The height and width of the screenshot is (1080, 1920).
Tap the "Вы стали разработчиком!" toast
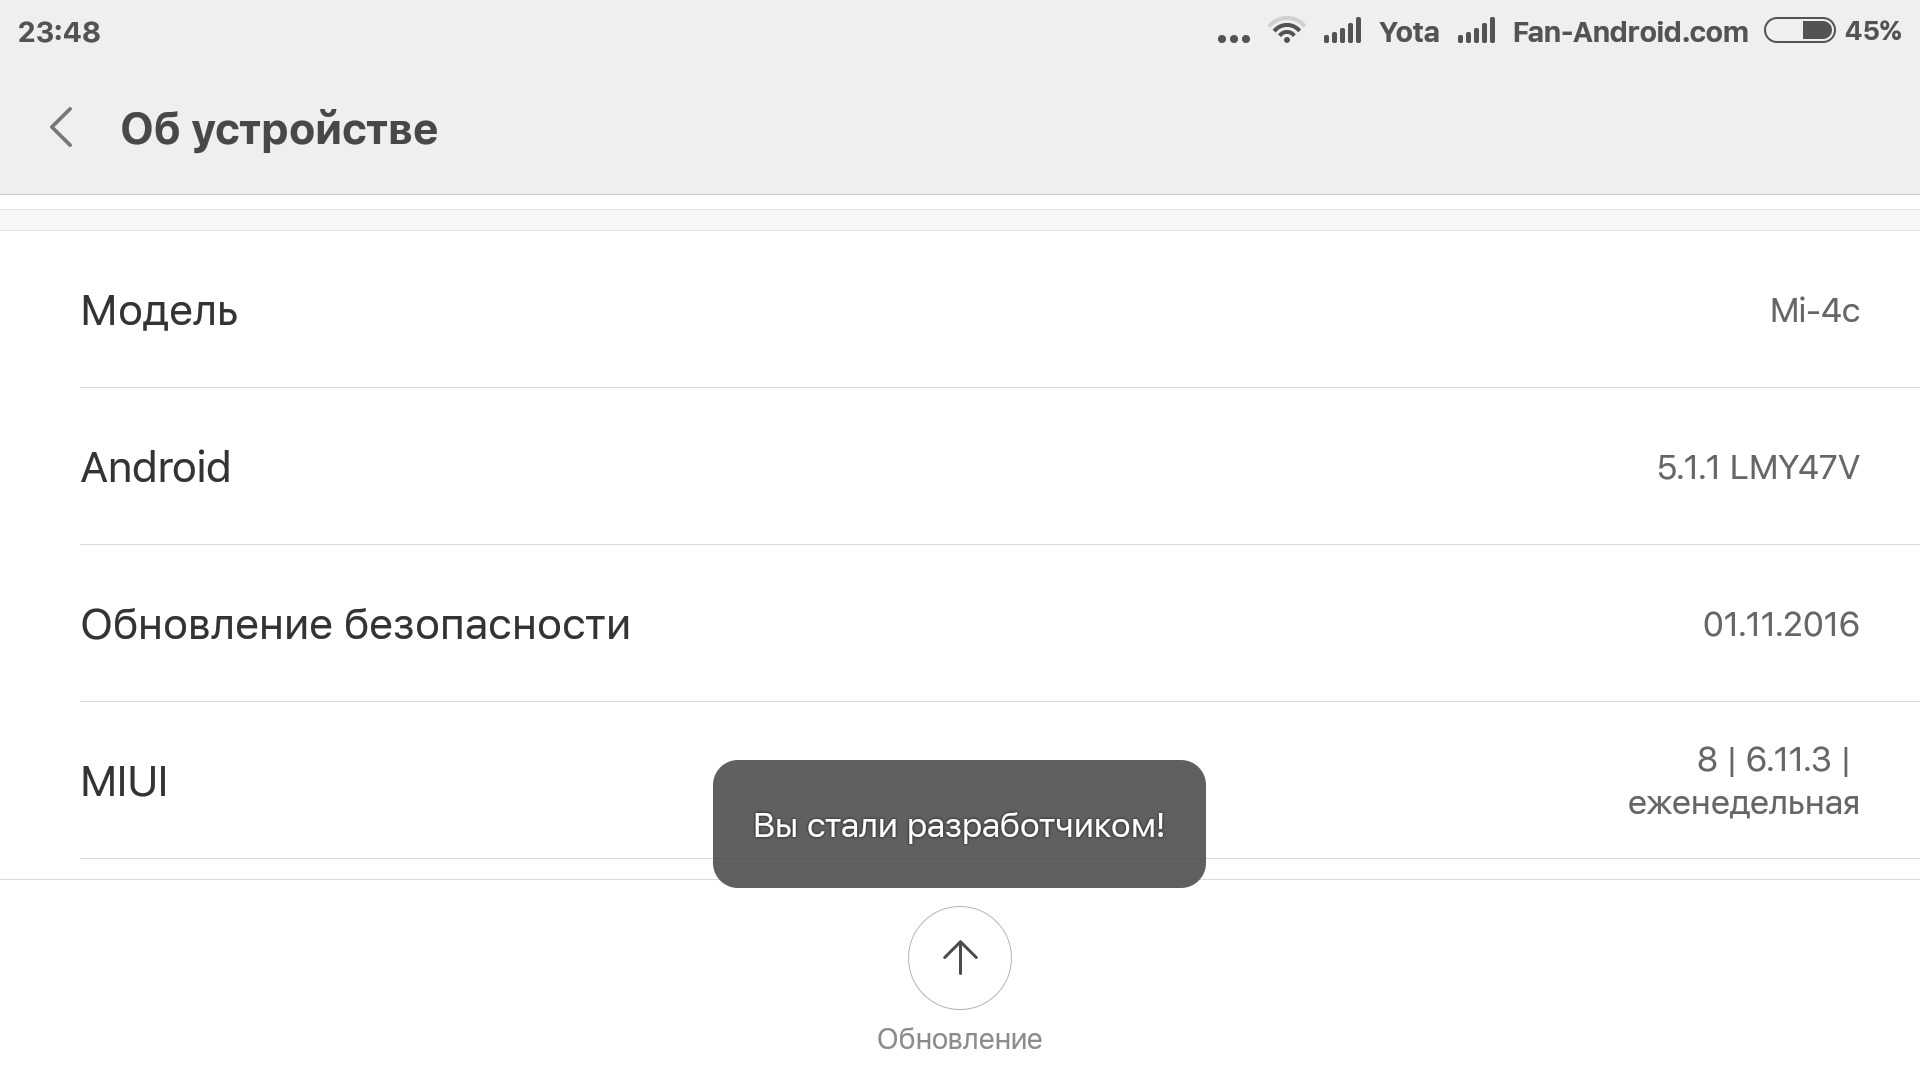(x=958, y=825)
